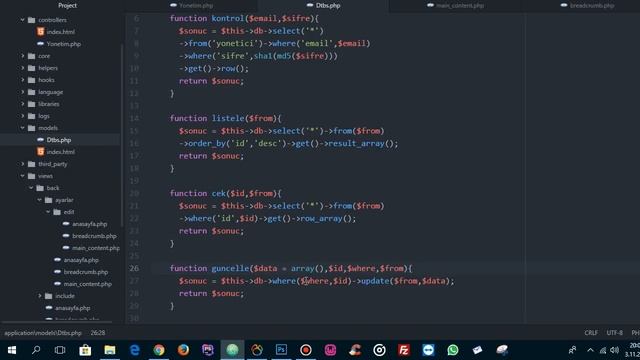Screen dimensions: 640x360
Task: Click the Project panel header
Action: (x=67, y=5)
